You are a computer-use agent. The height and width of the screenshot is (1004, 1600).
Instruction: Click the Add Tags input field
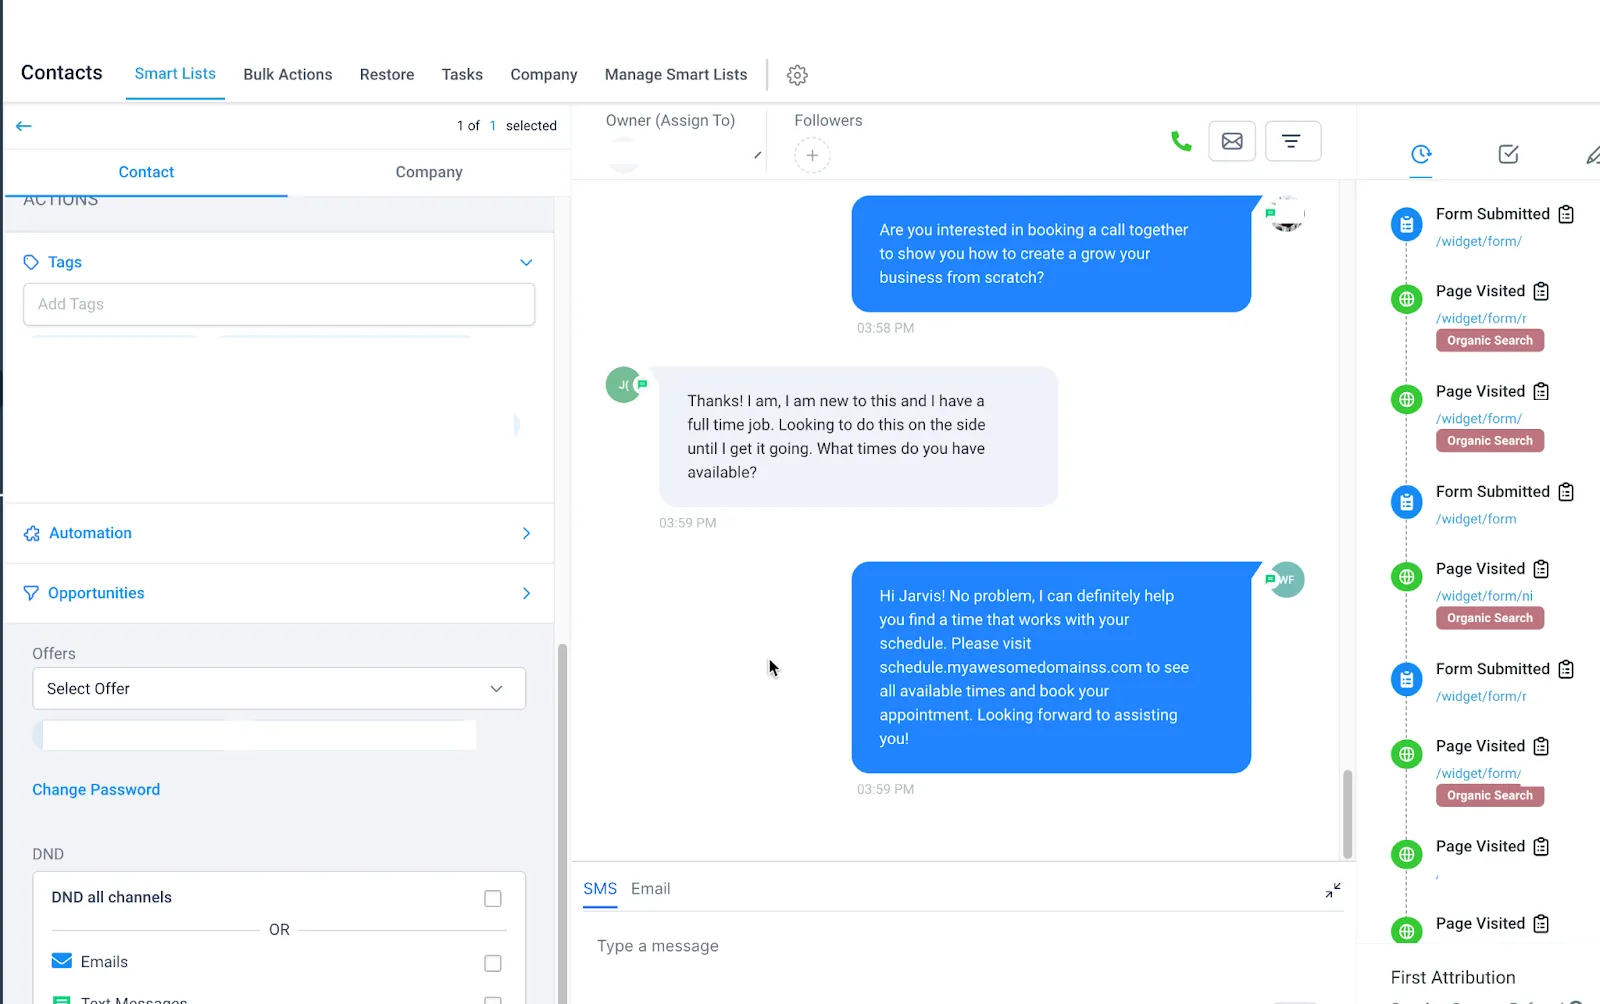pos(279,304)
